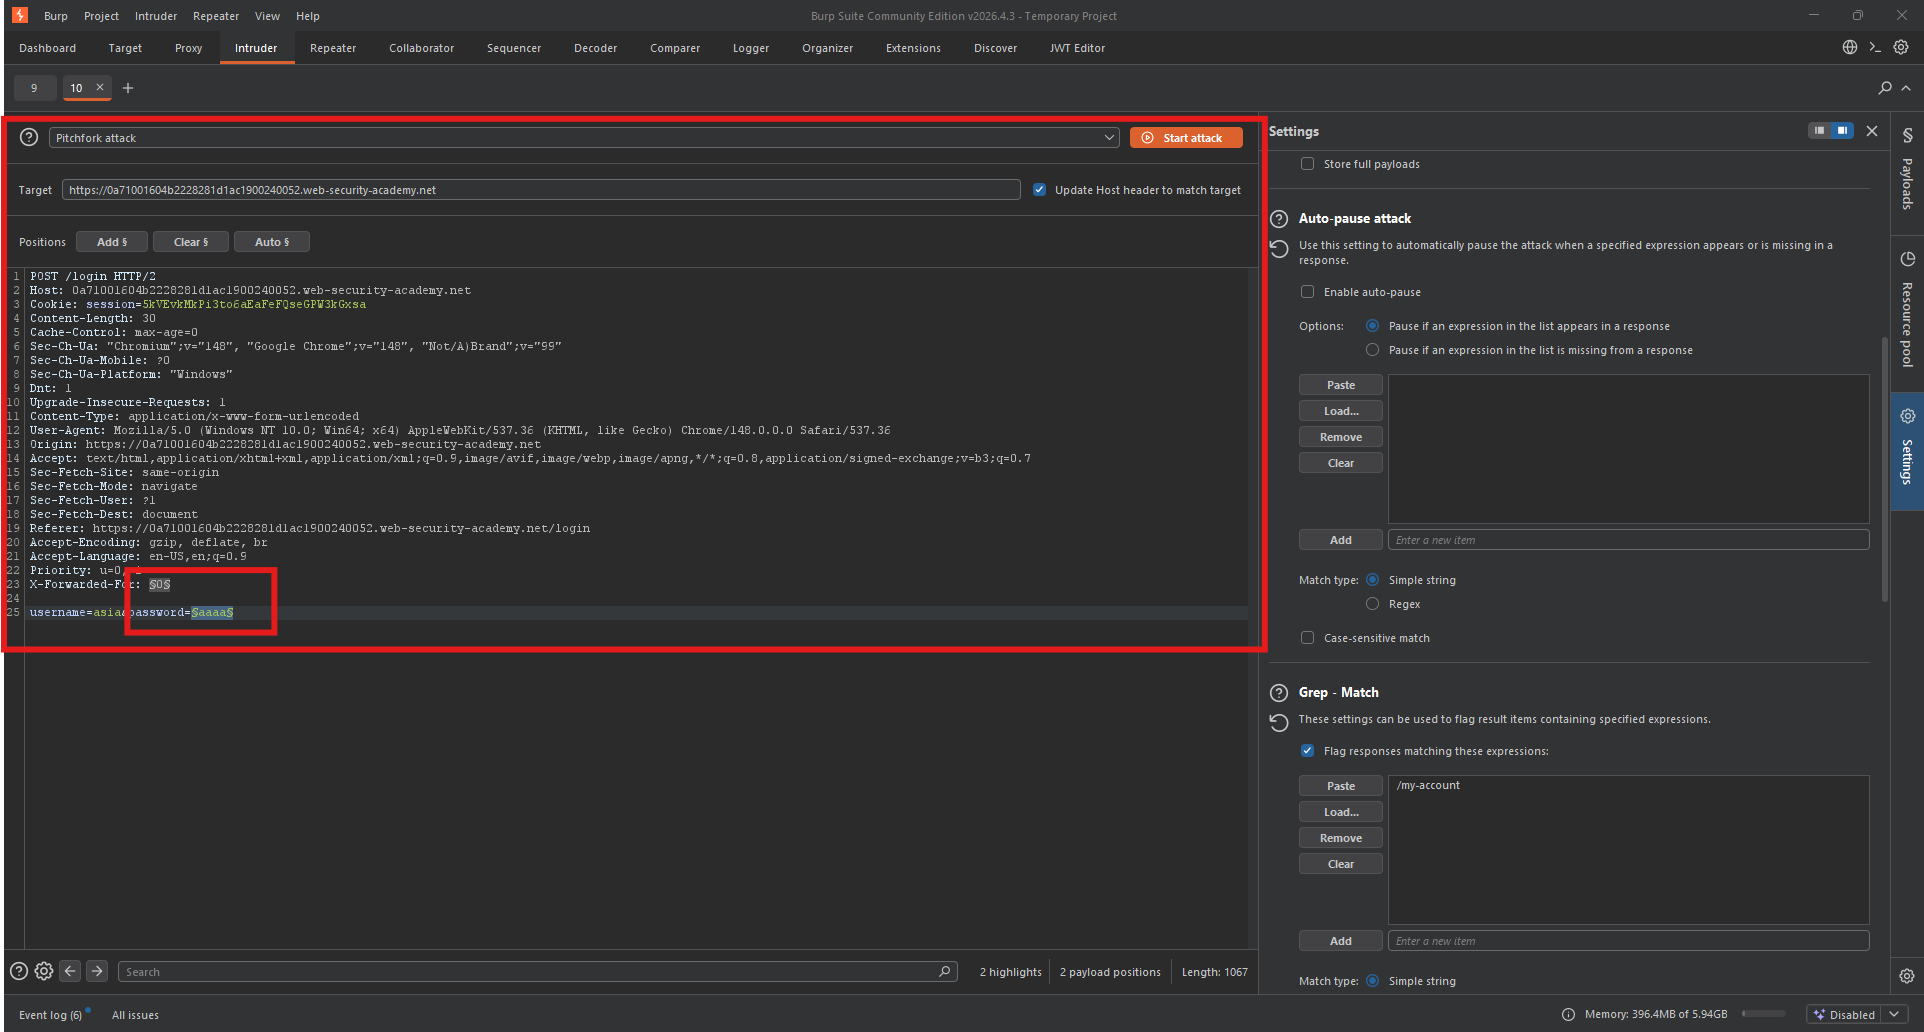Open the terminal prompt icon in top bar
This screenshot has height=1032, width=1924.
(1875, 47)
